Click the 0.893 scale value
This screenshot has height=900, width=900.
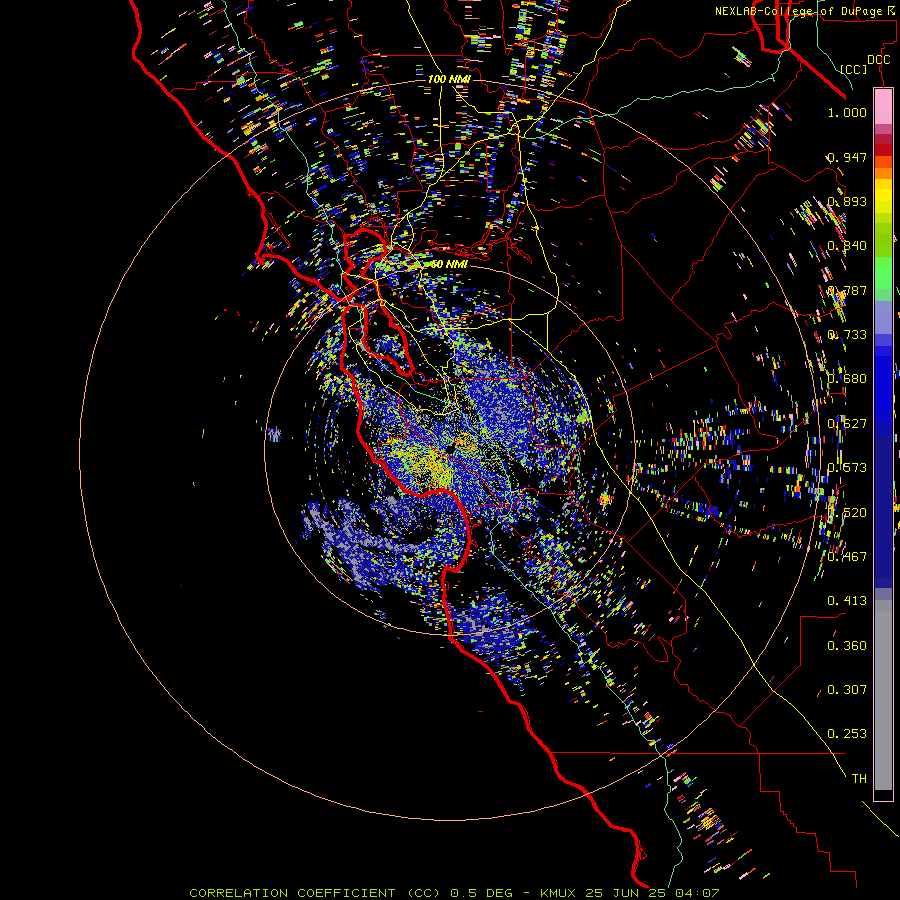pyautogui.click(x=847, y=201)
